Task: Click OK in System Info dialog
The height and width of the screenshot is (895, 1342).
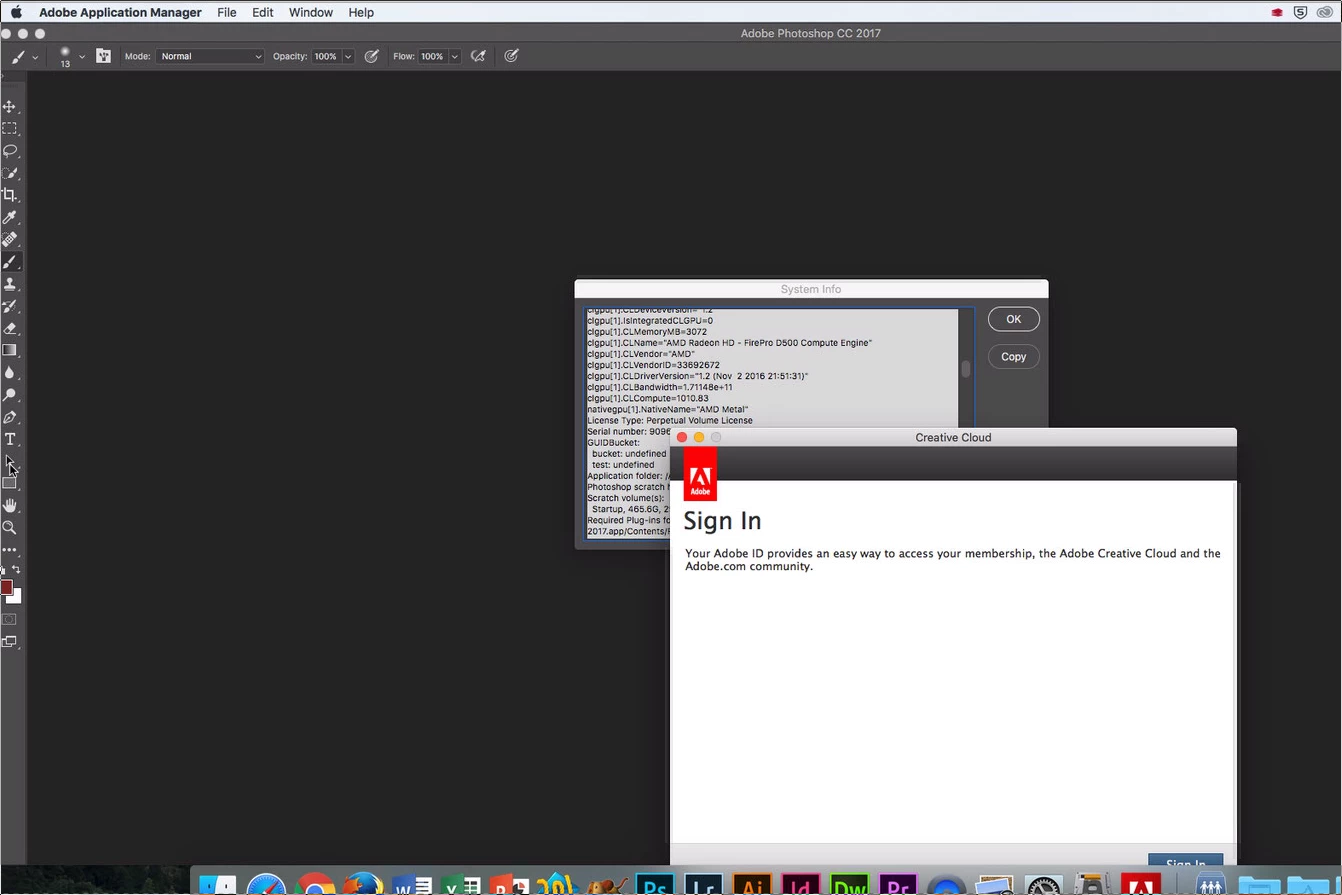Action: tap(1014, 319)
